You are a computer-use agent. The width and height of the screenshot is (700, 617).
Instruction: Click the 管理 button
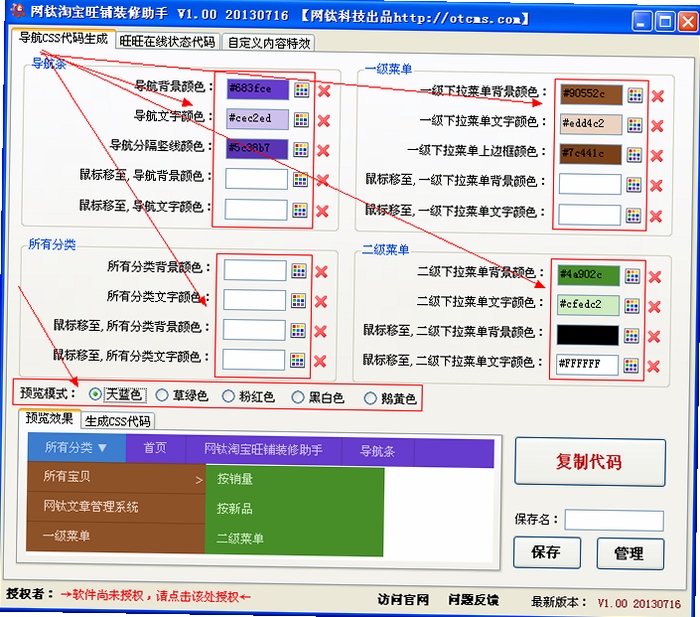click(630, 554)
